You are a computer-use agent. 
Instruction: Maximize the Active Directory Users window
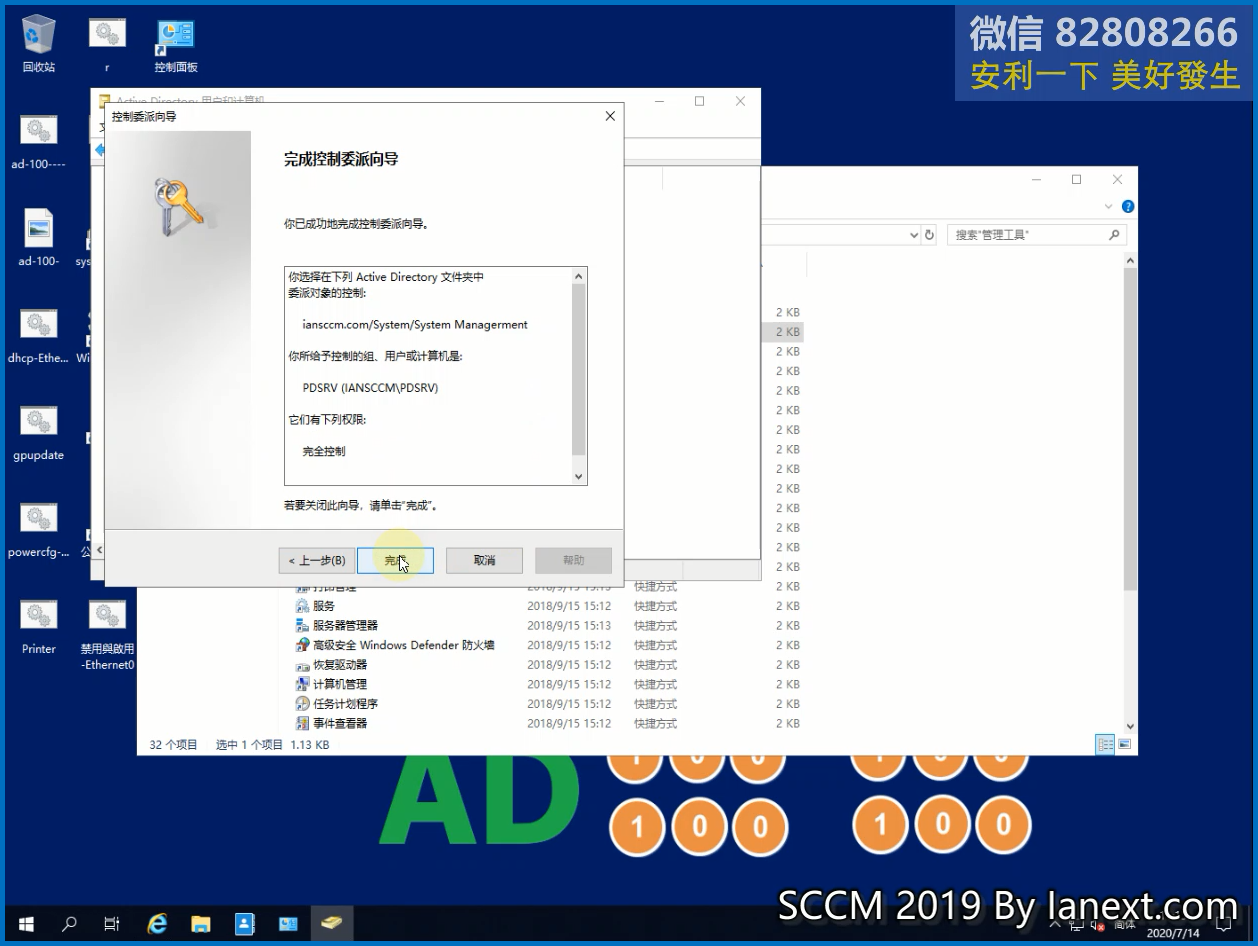[x=699, y=101]
